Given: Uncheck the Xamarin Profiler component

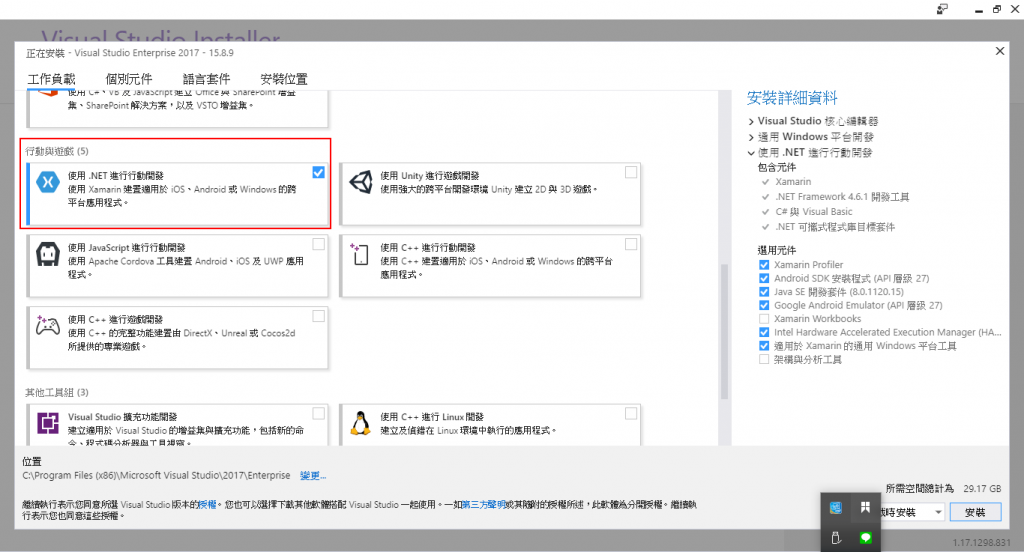Looking at the screenshot, I should 763,265.
